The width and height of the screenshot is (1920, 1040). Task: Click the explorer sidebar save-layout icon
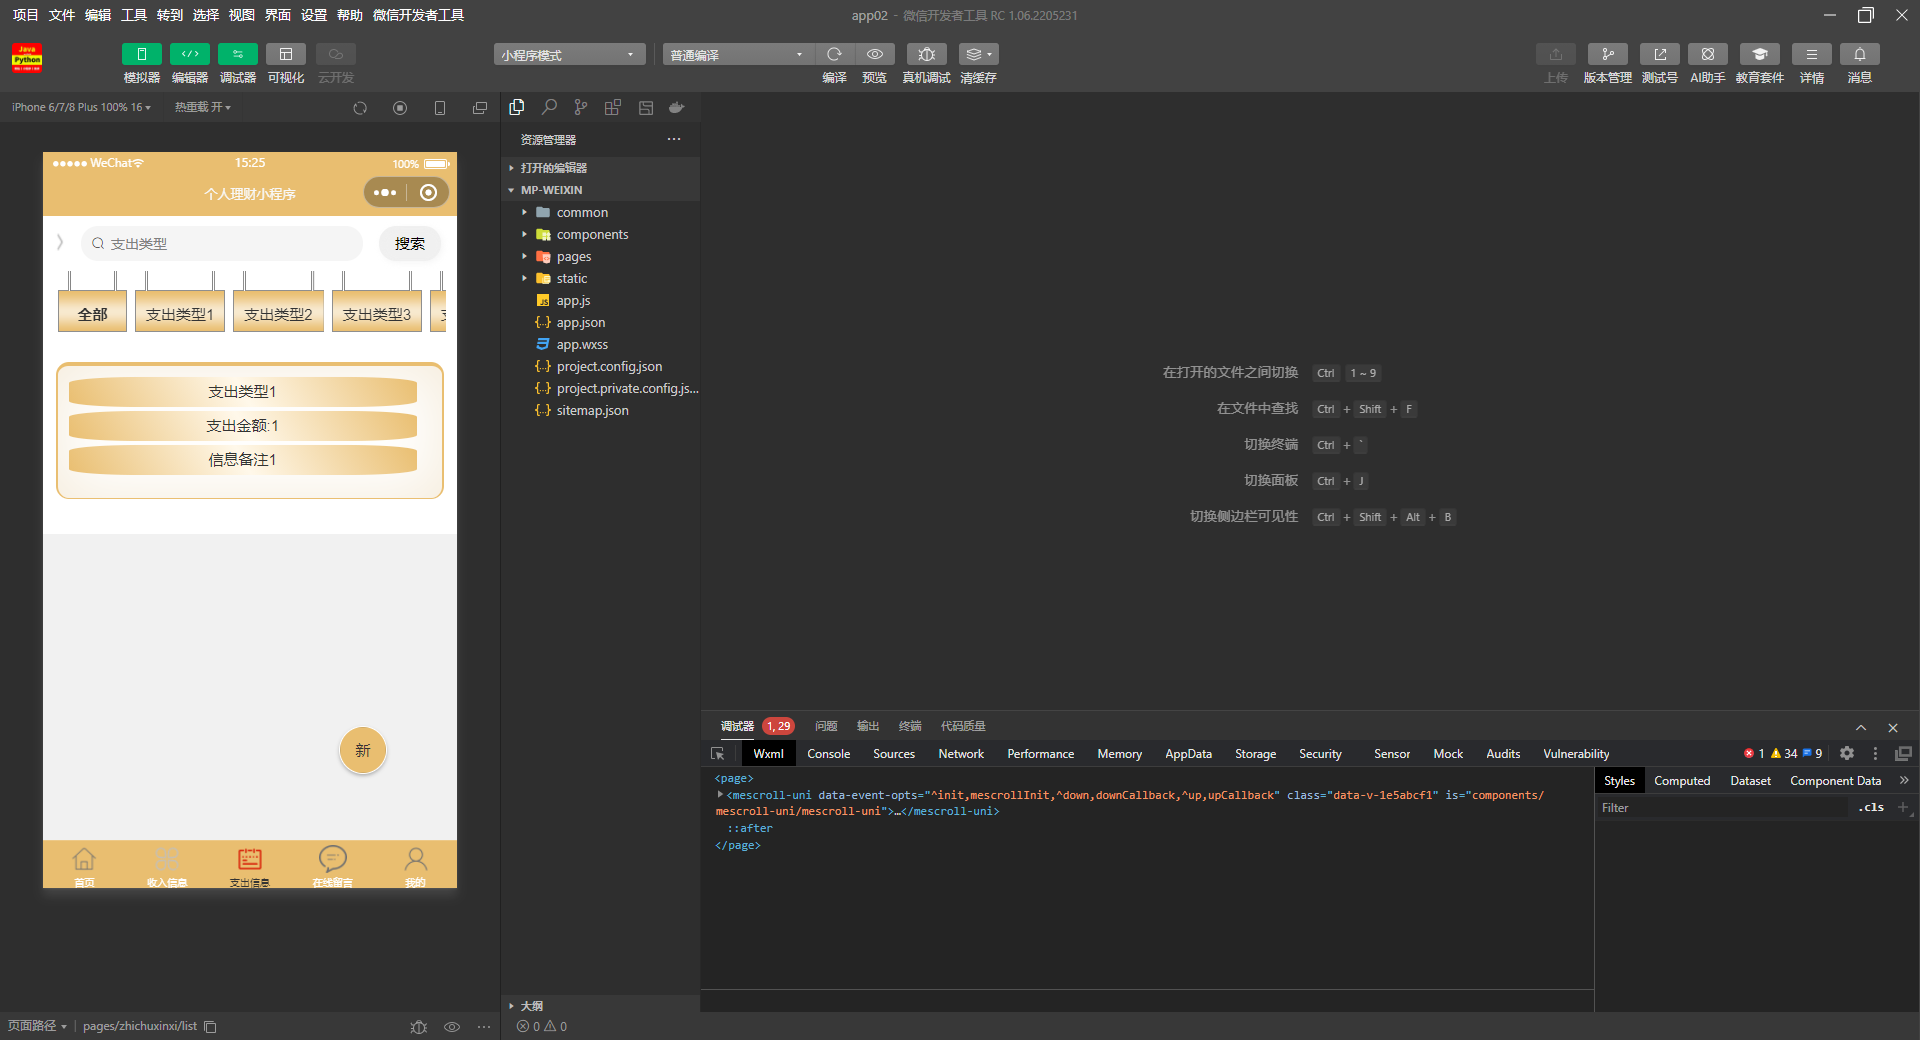pos(645,107)
